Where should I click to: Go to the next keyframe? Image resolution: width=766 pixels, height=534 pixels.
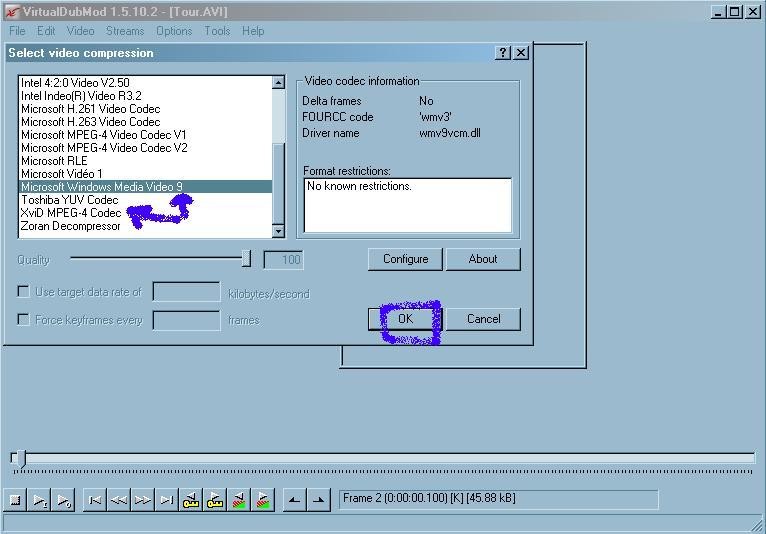point(214,500)
